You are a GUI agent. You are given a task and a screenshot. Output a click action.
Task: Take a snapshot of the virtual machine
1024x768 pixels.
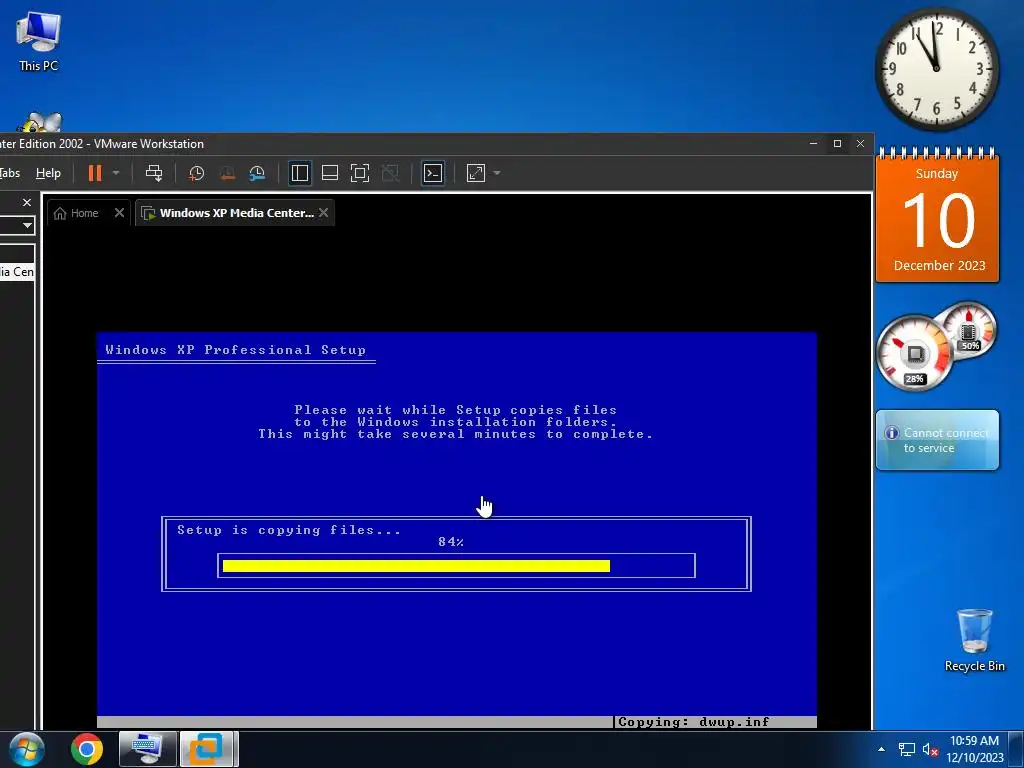point(197,173)
